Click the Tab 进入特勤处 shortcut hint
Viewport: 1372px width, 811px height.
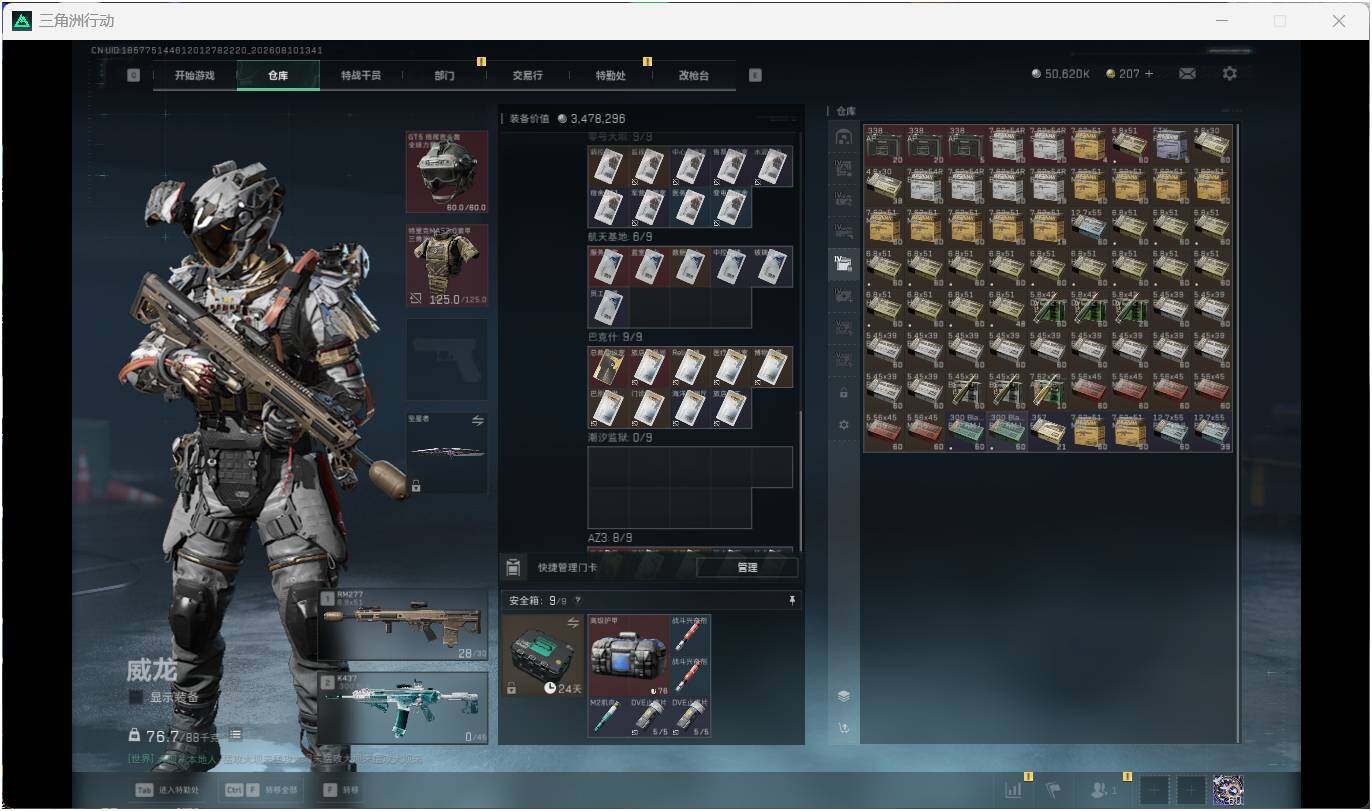(x=168, y=790)
